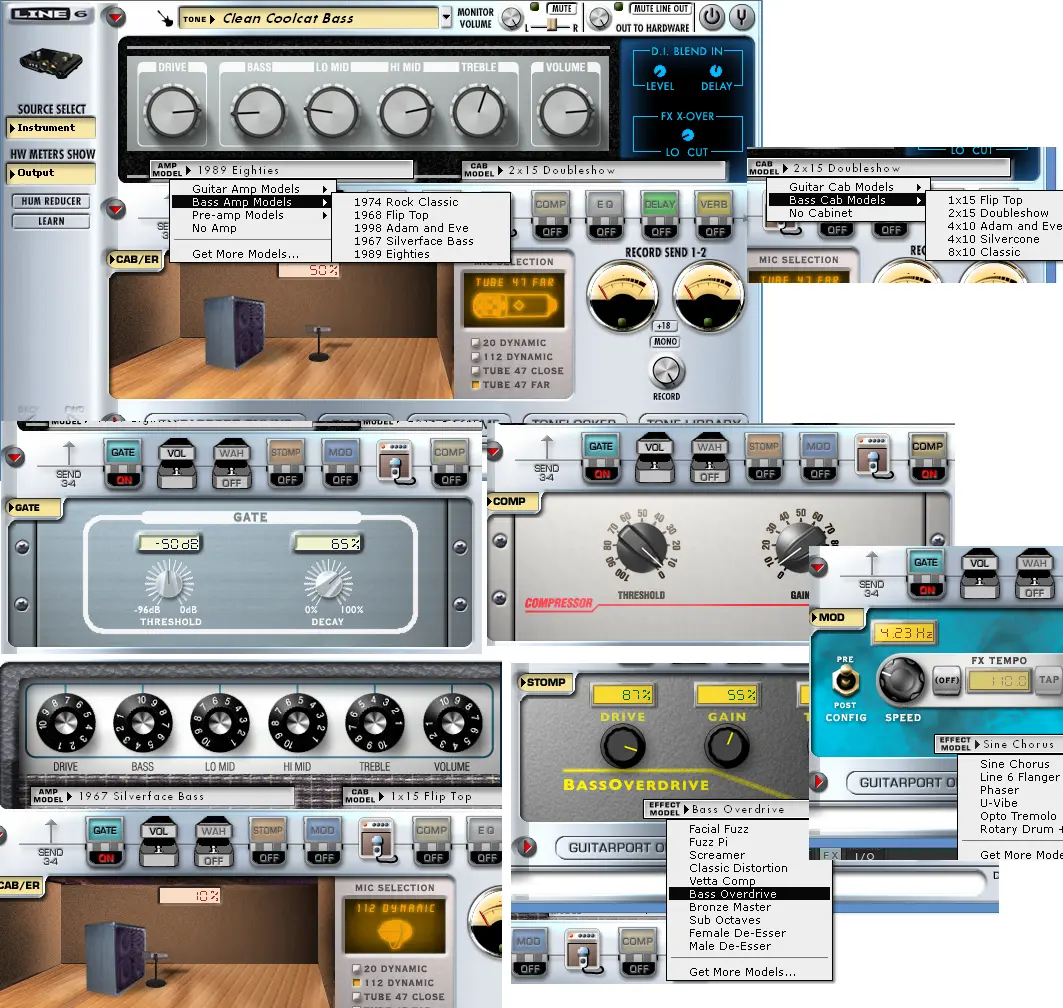Toggle the FX Tempo (OFF) button
1063x1008 pixels.
click(x=947, y=680)
